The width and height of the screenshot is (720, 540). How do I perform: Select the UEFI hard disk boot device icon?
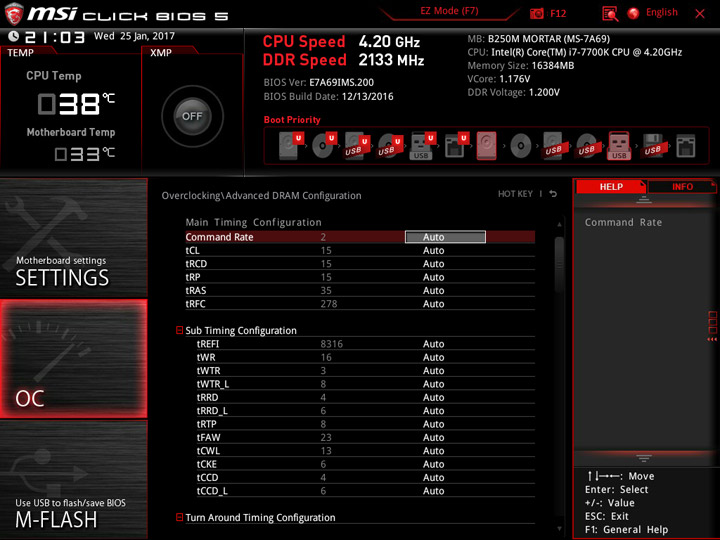tap(291, 146)
